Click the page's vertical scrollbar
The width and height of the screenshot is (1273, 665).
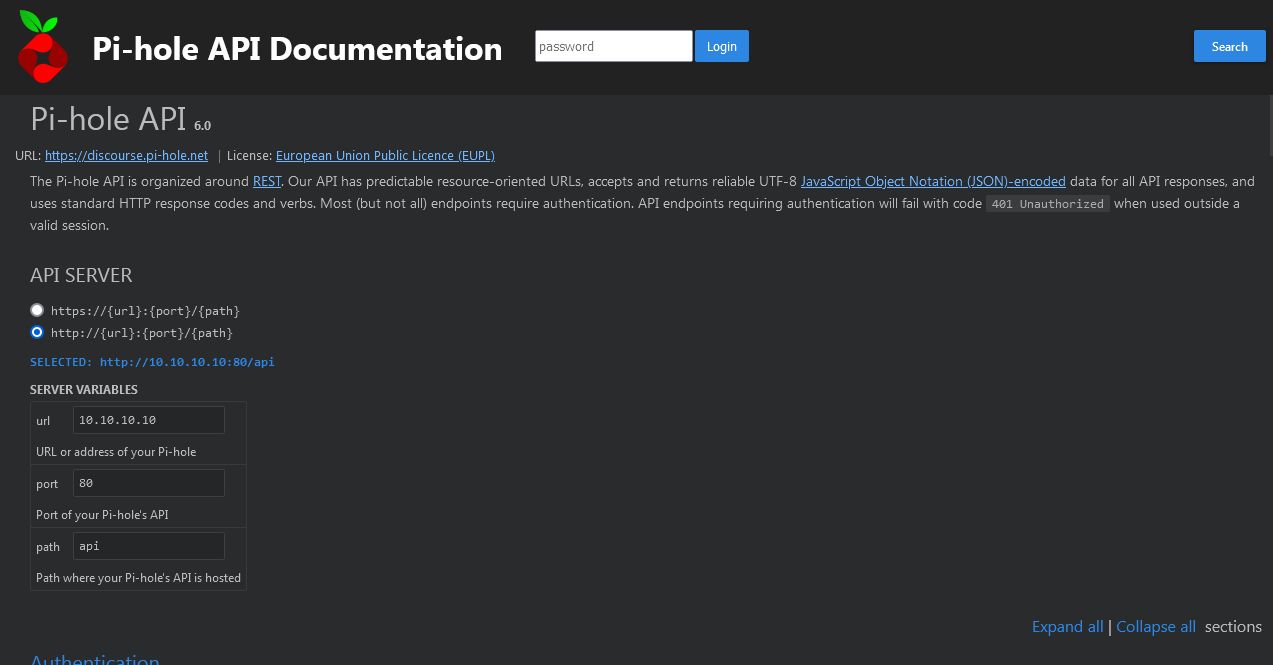point(1268,300)
